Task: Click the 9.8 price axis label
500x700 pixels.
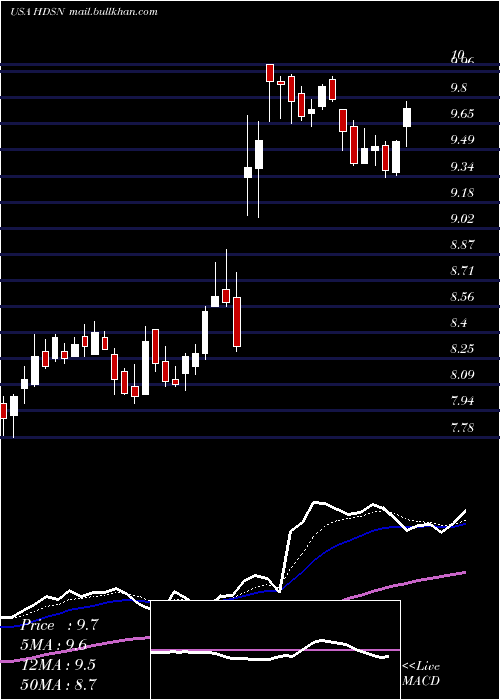Action: pyautogui.click(x=459, y=88)
